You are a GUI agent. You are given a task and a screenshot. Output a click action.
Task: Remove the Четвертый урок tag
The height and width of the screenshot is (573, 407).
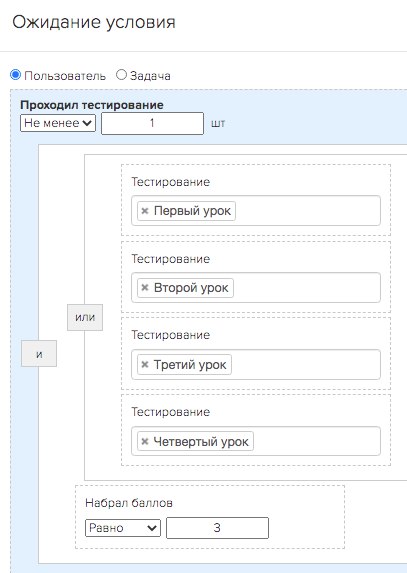[x=145, y=441]
